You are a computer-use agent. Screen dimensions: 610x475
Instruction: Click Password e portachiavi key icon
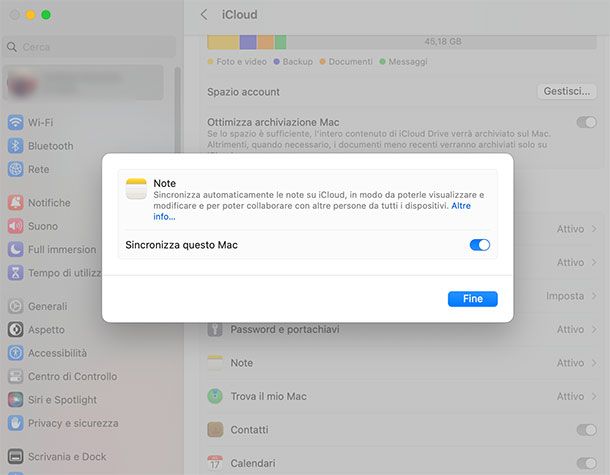coord(215,329)
